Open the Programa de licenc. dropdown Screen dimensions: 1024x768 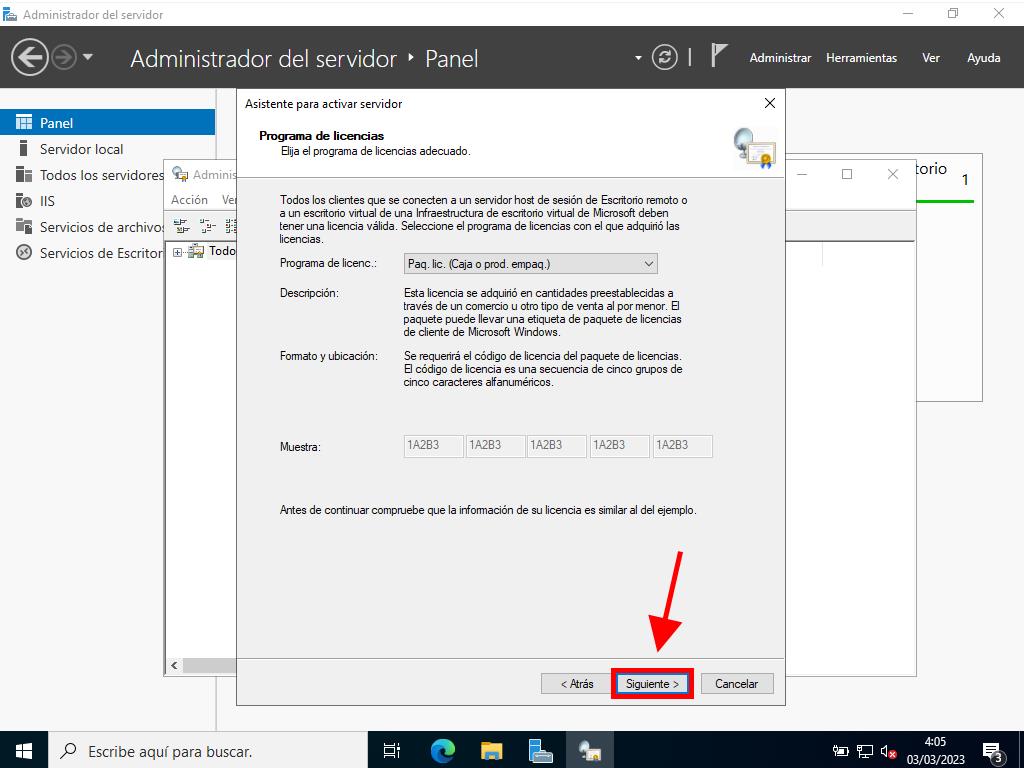point(531,264)
